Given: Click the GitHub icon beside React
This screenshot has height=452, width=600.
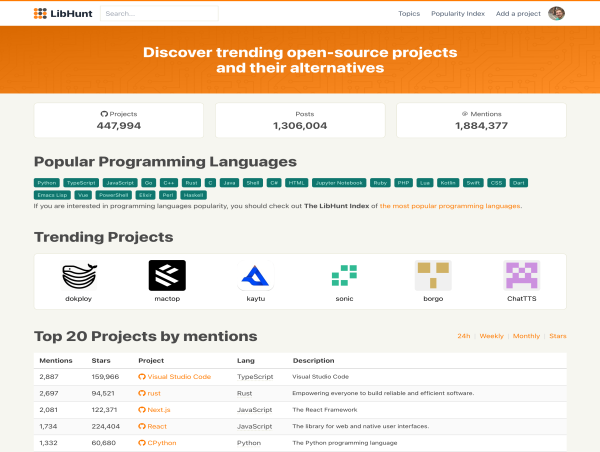Looking at the screenshot, I should tap(142, 426).
